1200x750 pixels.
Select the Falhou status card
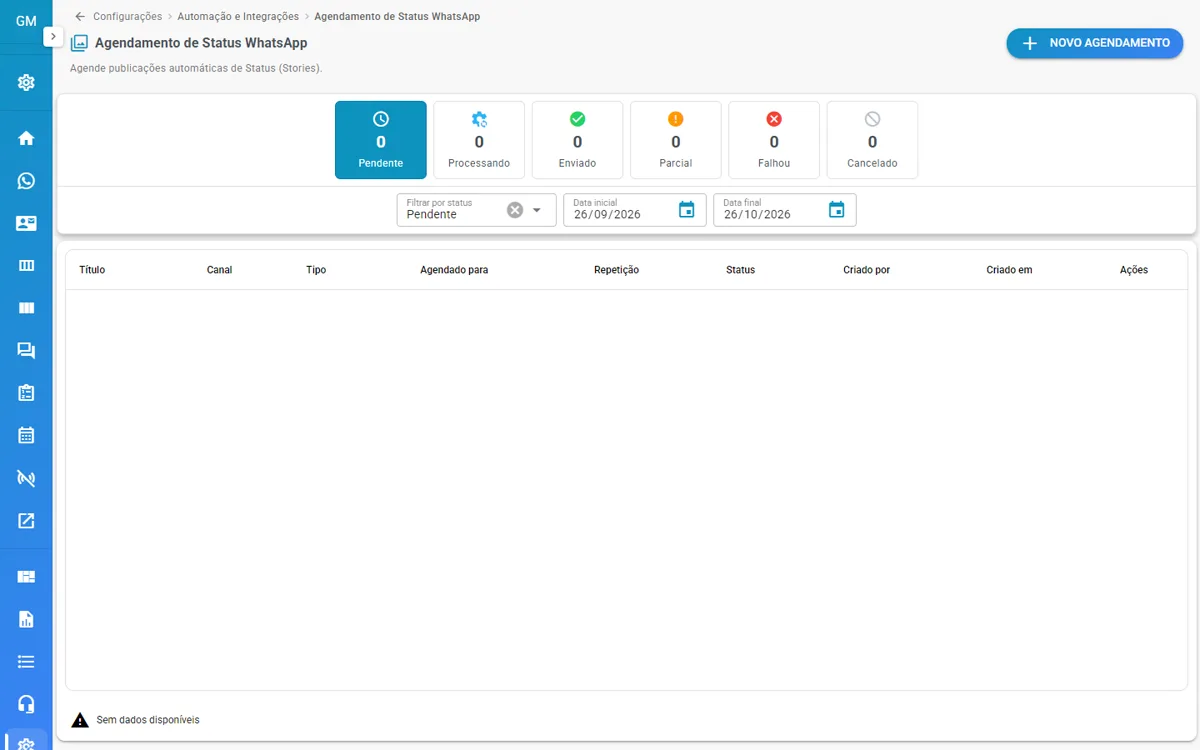click(774, 140)
